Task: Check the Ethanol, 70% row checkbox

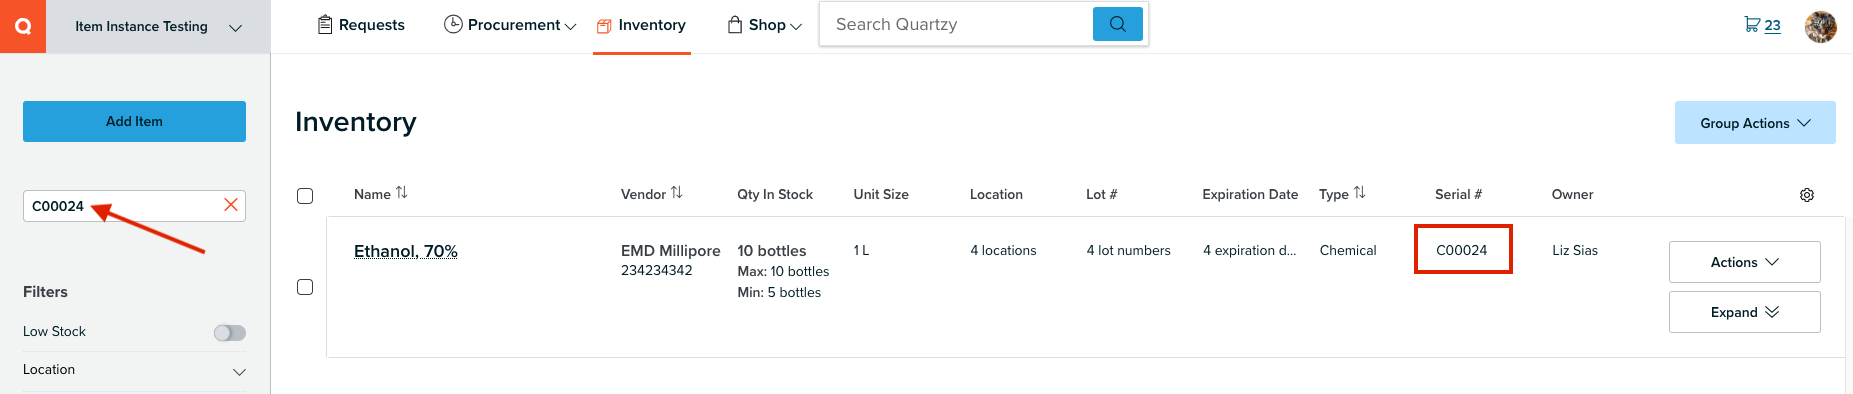Action: [305, 287]
